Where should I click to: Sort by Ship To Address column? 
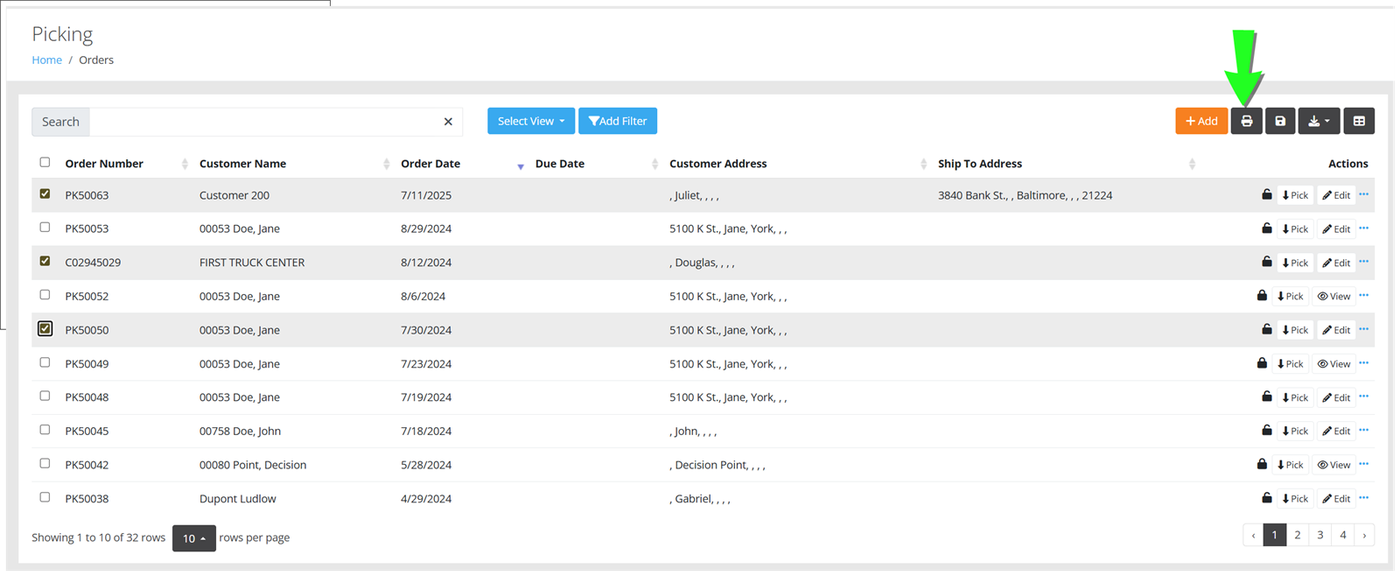(980, 164)
